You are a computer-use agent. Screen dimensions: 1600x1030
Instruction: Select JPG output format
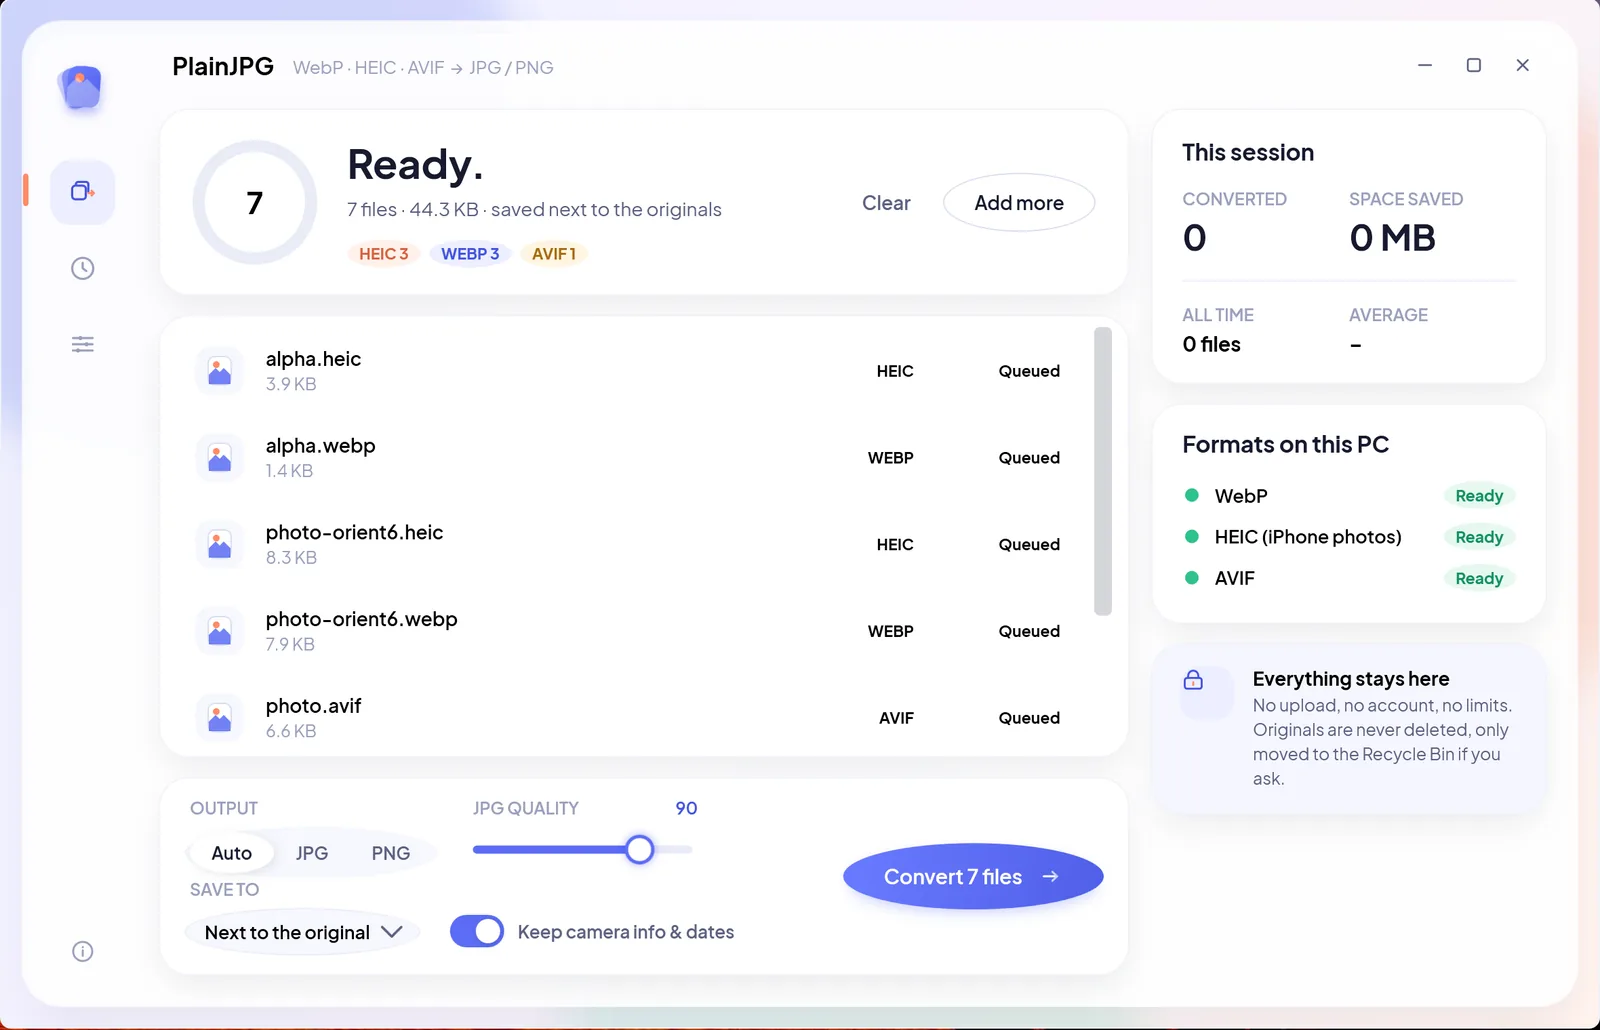(x=312, y=853)
